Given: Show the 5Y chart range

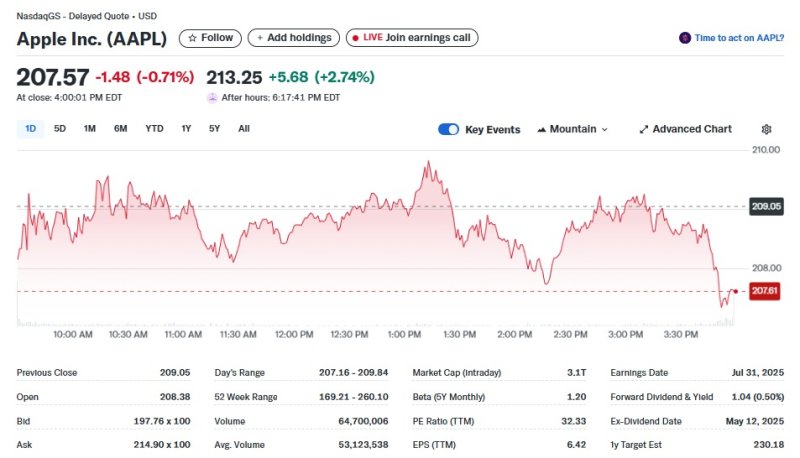Looking at the screenshot, I should click(214, 129).
